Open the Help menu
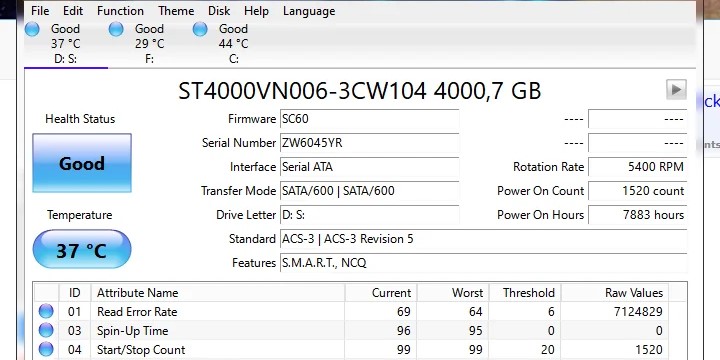The image size is (720, 360). [x=256, y=11]
